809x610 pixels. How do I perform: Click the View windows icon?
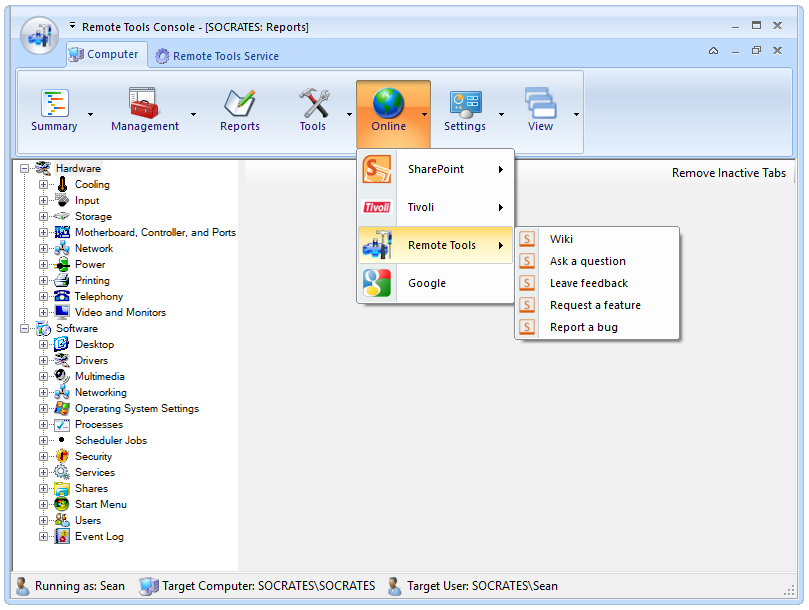click(x=540, y=103)
